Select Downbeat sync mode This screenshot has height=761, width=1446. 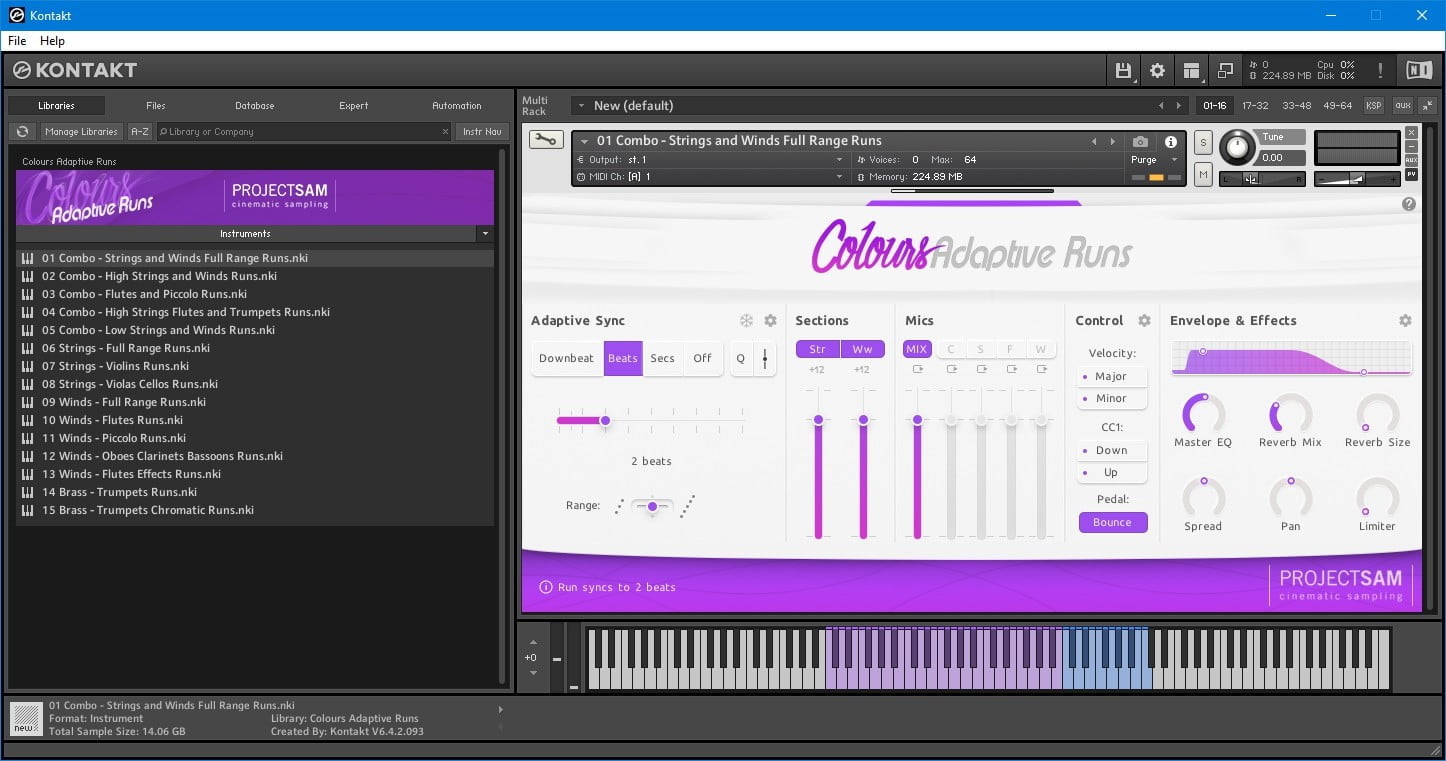click(567, 358)
